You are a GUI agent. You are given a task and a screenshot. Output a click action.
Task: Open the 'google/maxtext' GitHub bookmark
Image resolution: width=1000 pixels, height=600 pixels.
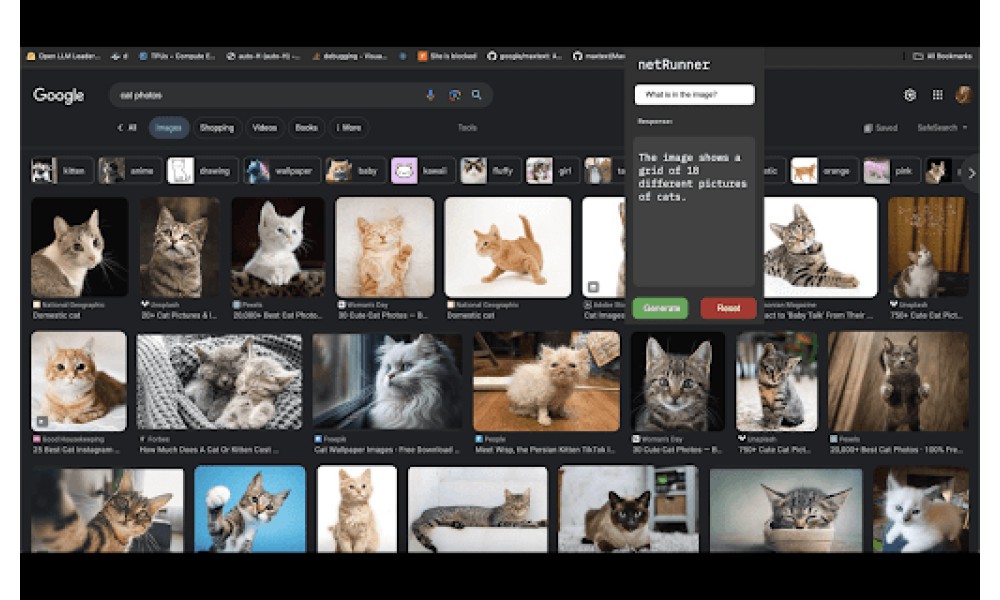click(524, 56)
